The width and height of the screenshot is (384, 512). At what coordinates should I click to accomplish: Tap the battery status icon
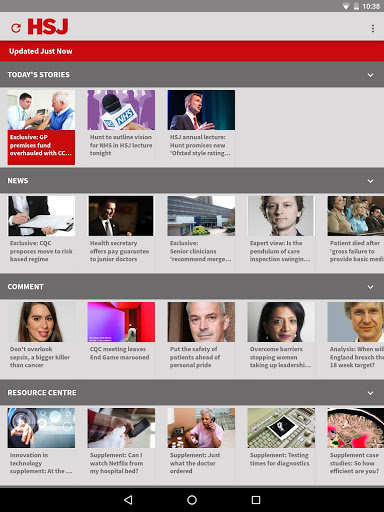[356, 6]
